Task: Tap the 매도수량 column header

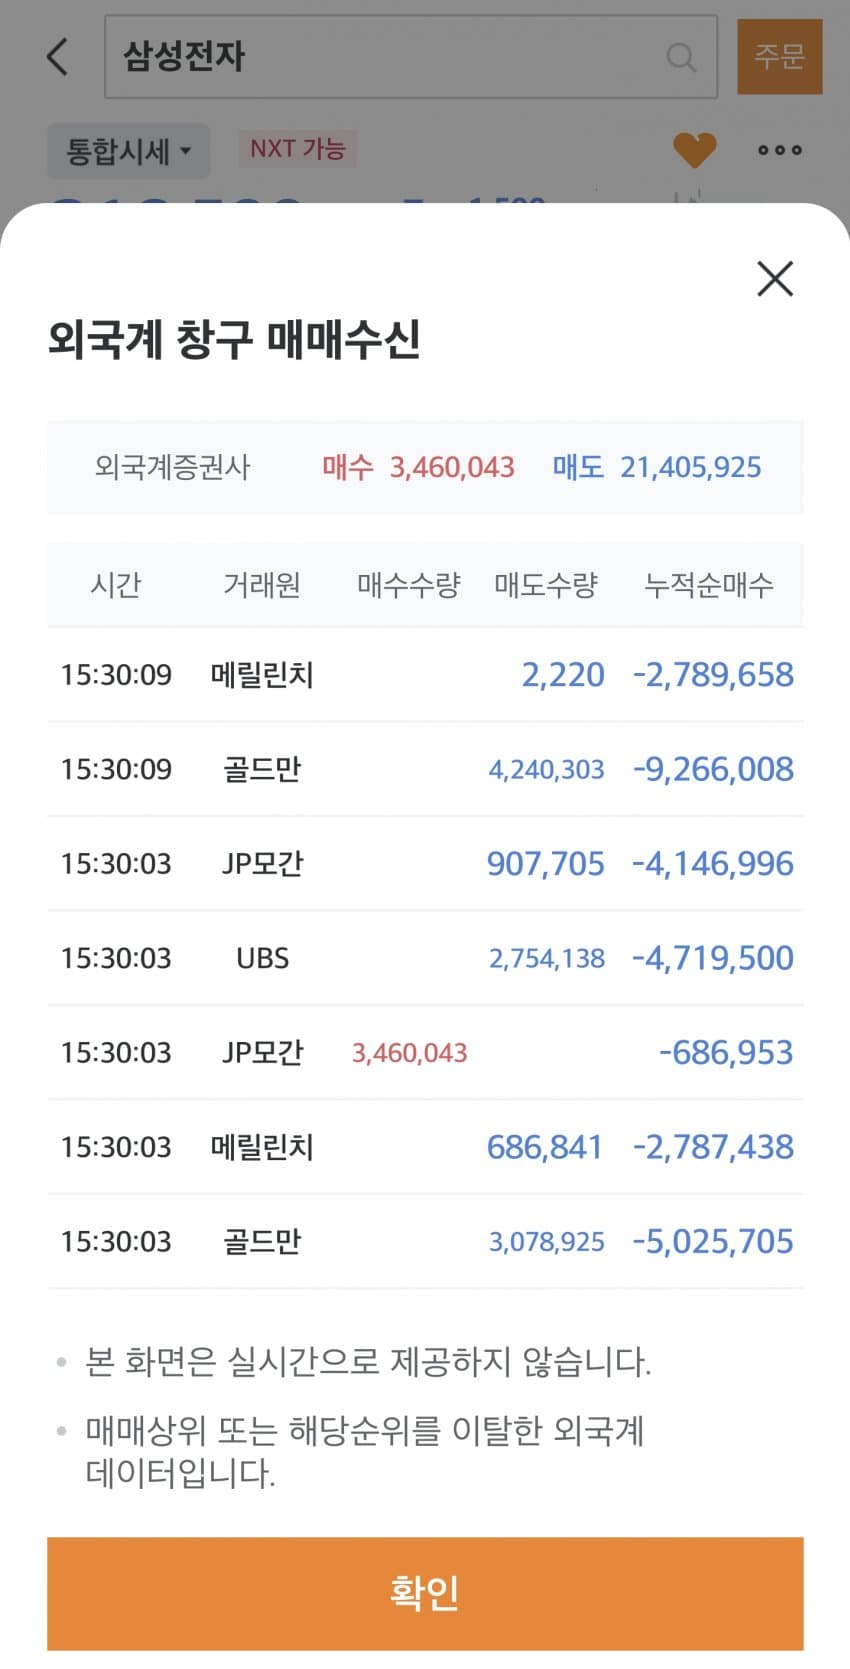Action: tap(545, 585)
